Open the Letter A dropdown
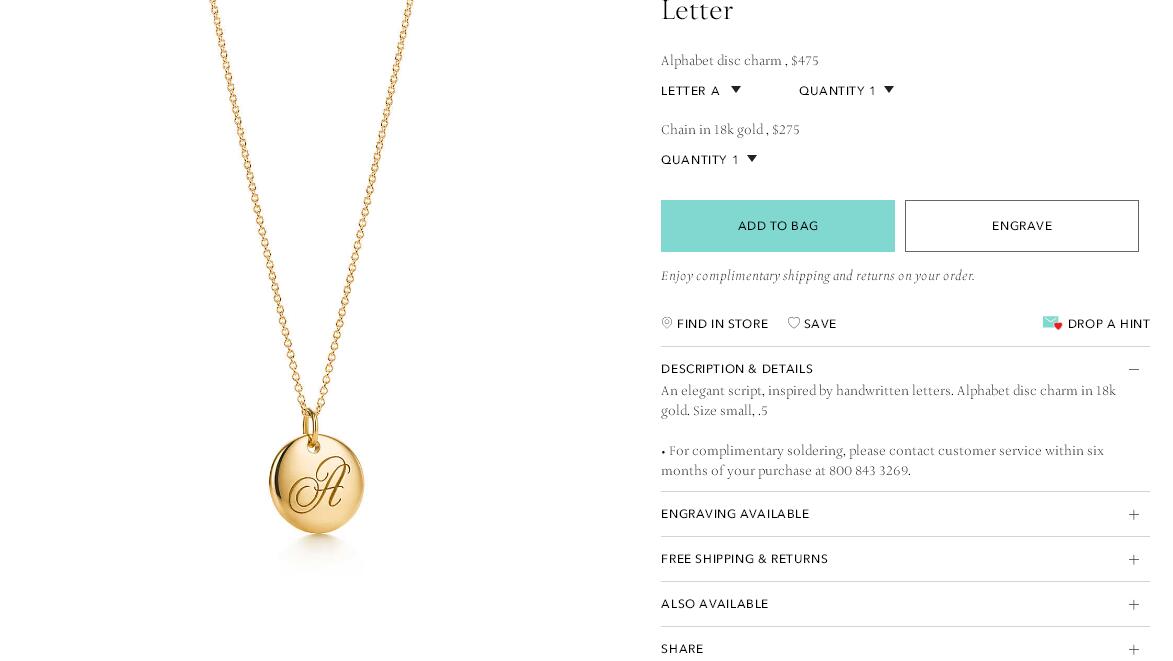1173x661 pixels. coord(701,90)
